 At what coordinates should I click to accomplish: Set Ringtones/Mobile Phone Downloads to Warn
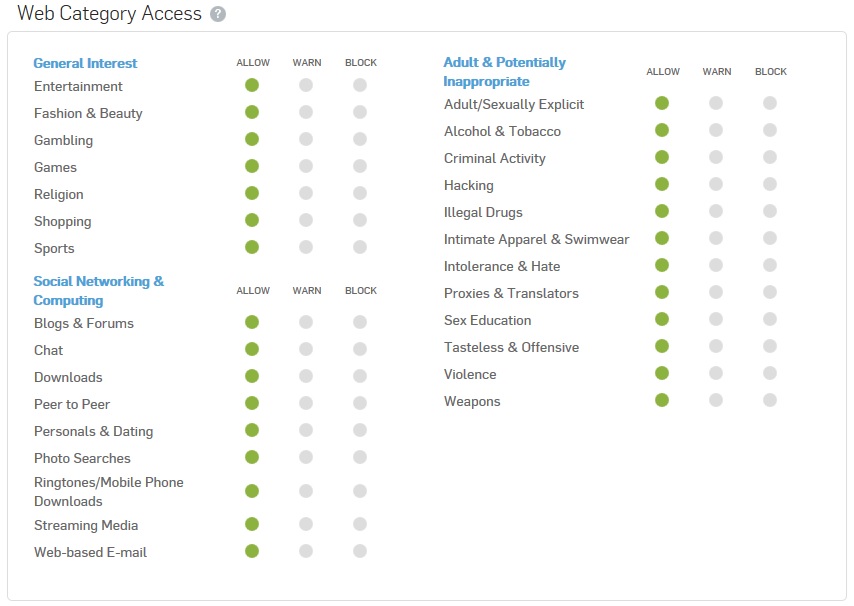click(x=306, y=491)
